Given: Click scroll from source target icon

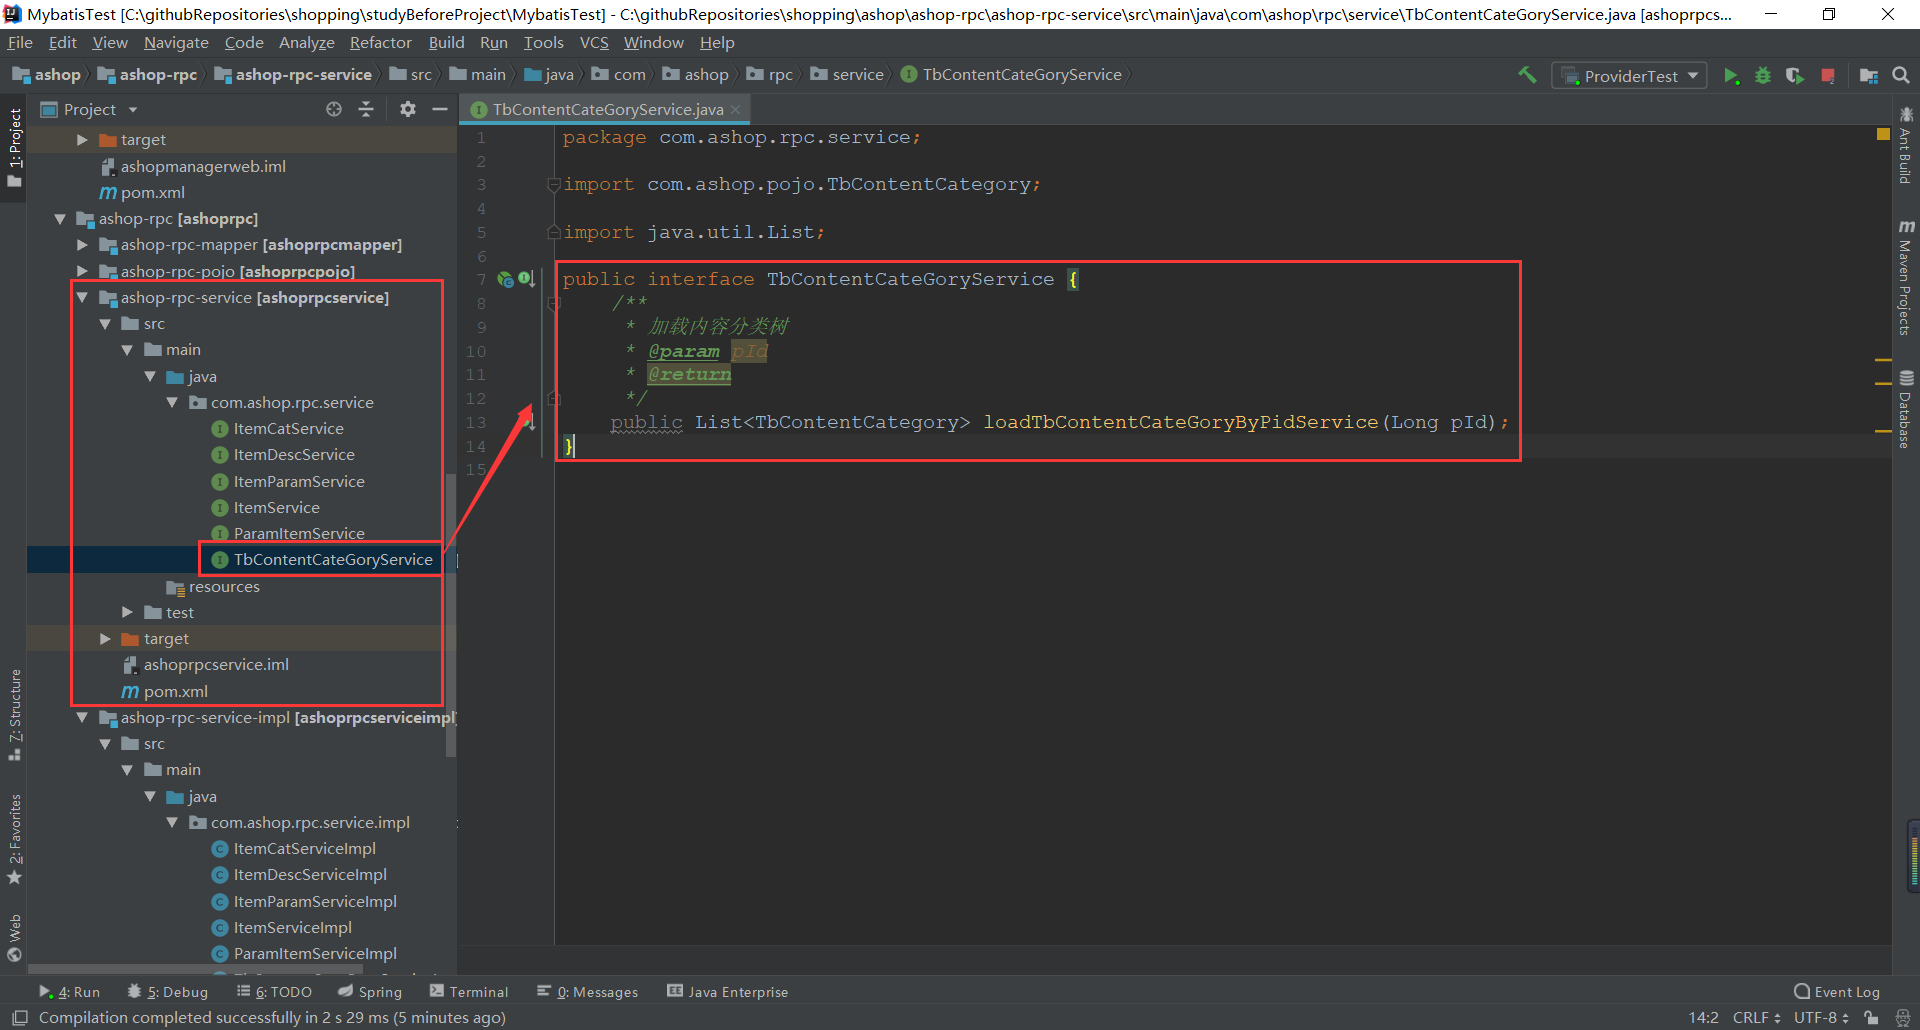Looking at the screenshot, I should tap(334, 109).
